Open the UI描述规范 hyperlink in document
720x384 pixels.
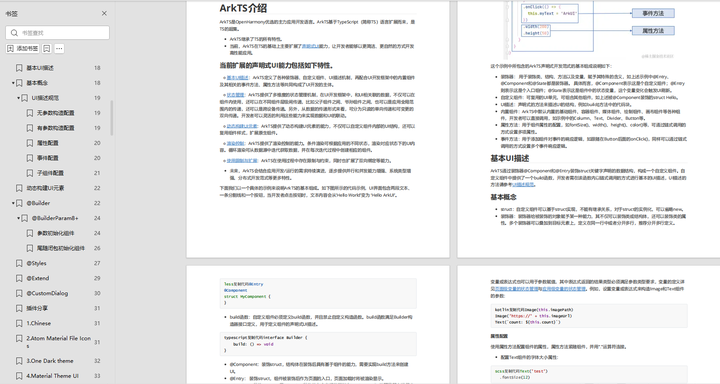point(523,184)
